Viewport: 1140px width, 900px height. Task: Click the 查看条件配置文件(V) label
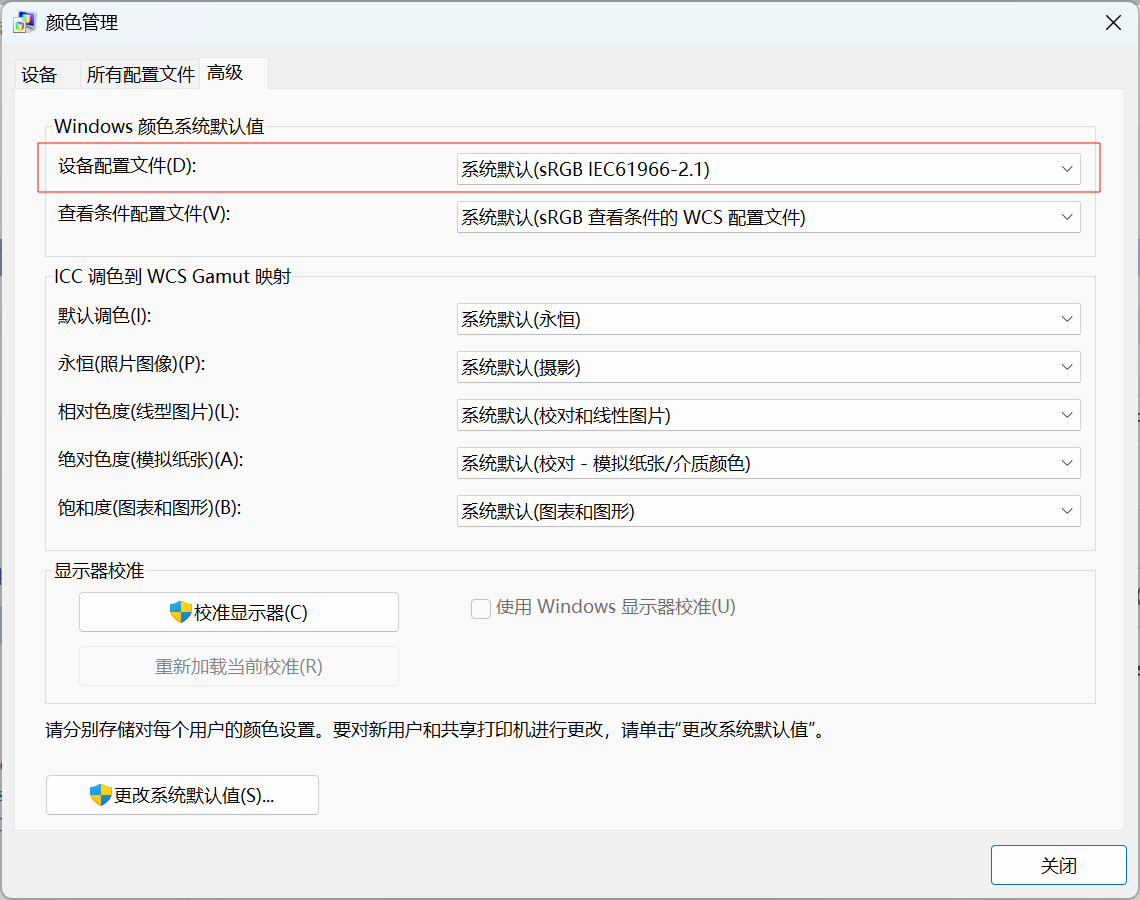[144, 214]
